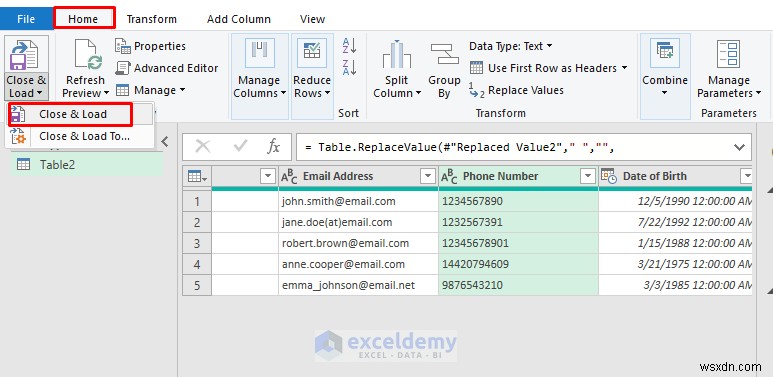This screenshot has height=377, width=773.
Task: Open the Manage Columns dropdown label
Action: point(260,87)
